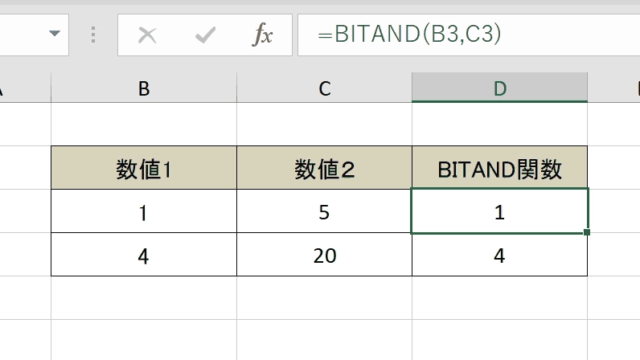The image size is (640, 360).
Task: Select cell D4 with result 4
Action: (x=500, y=255)
